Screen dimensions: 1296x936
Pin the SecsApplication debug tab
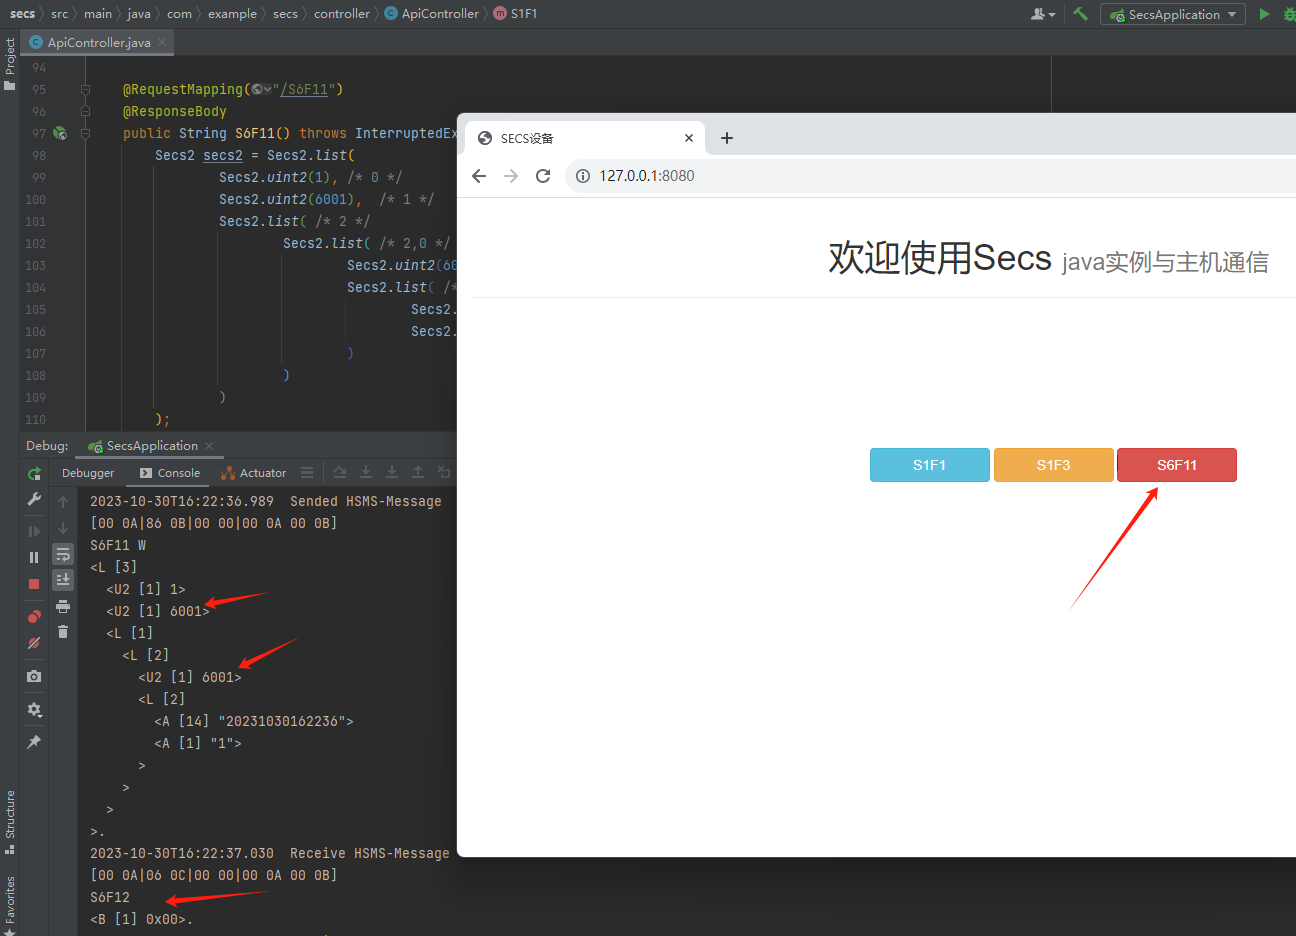pyautogui.click(x=33, y=742)
